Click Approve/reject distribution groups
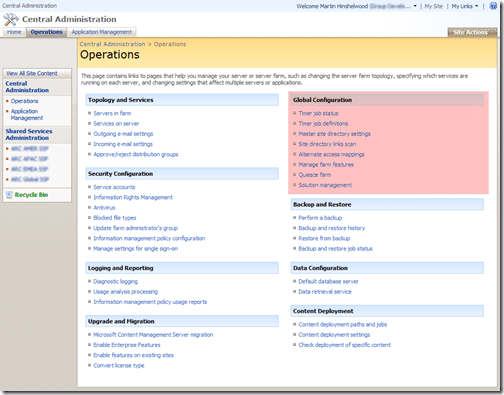Image resolution: width=504 pixels, height=395 pixels. point(136,155)
